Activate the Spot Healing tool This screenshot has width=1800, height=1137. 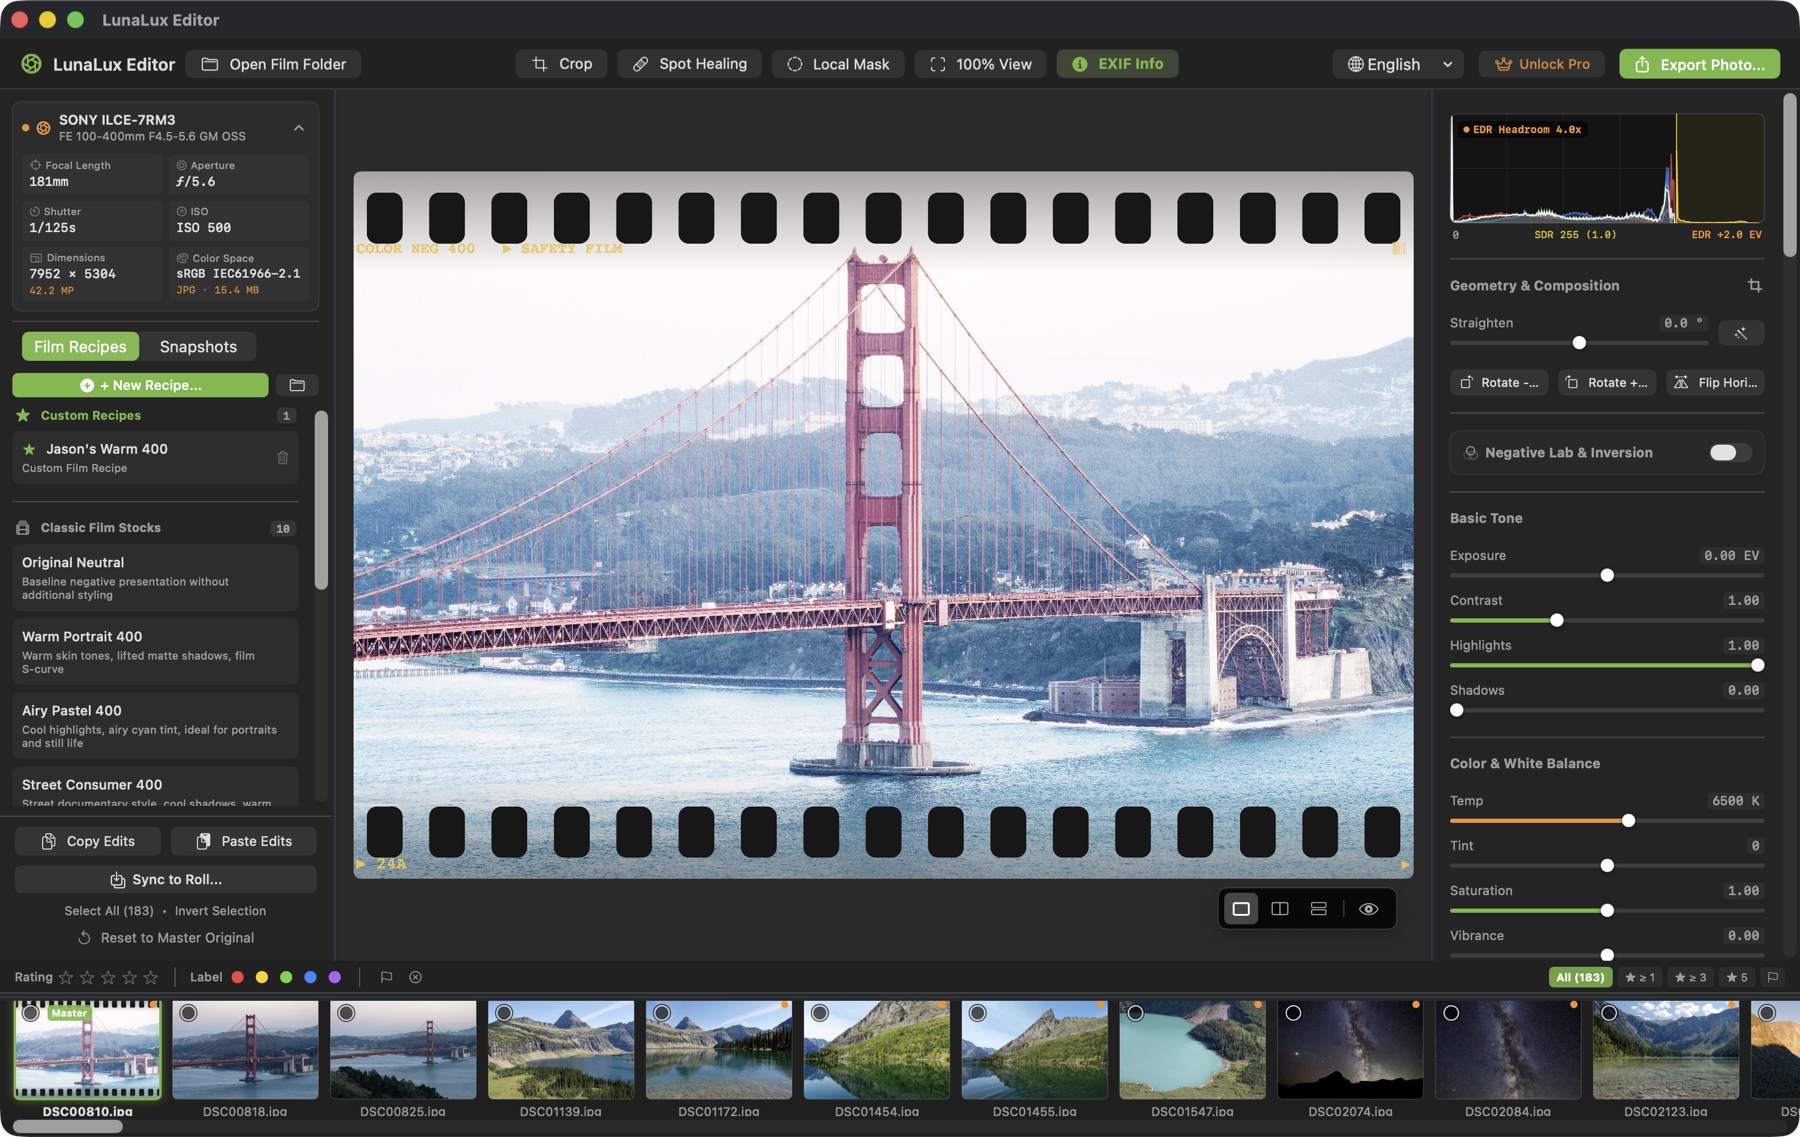[x=689, y=64]
